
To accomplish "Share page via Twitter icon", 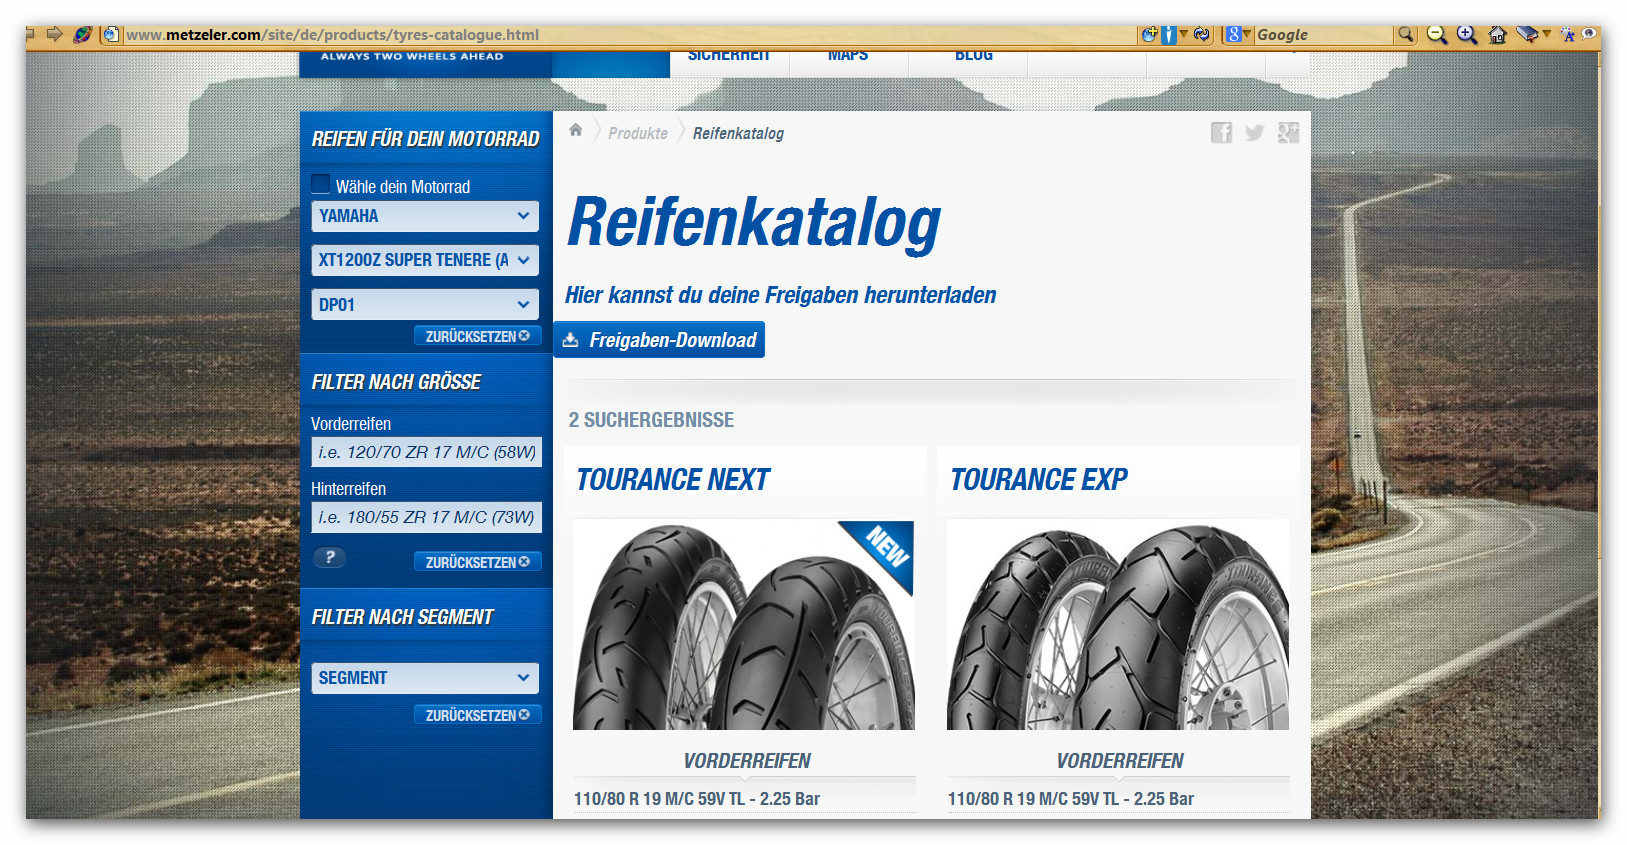I will 1254,133.
